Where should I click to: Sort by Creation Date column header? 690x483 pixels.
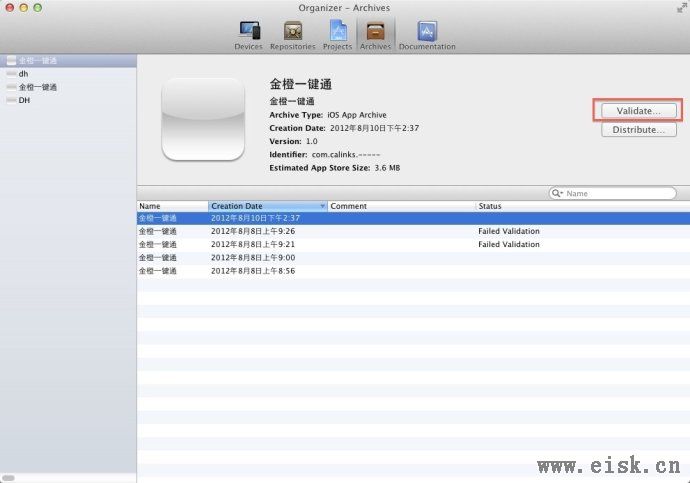(x=268, y=206)
